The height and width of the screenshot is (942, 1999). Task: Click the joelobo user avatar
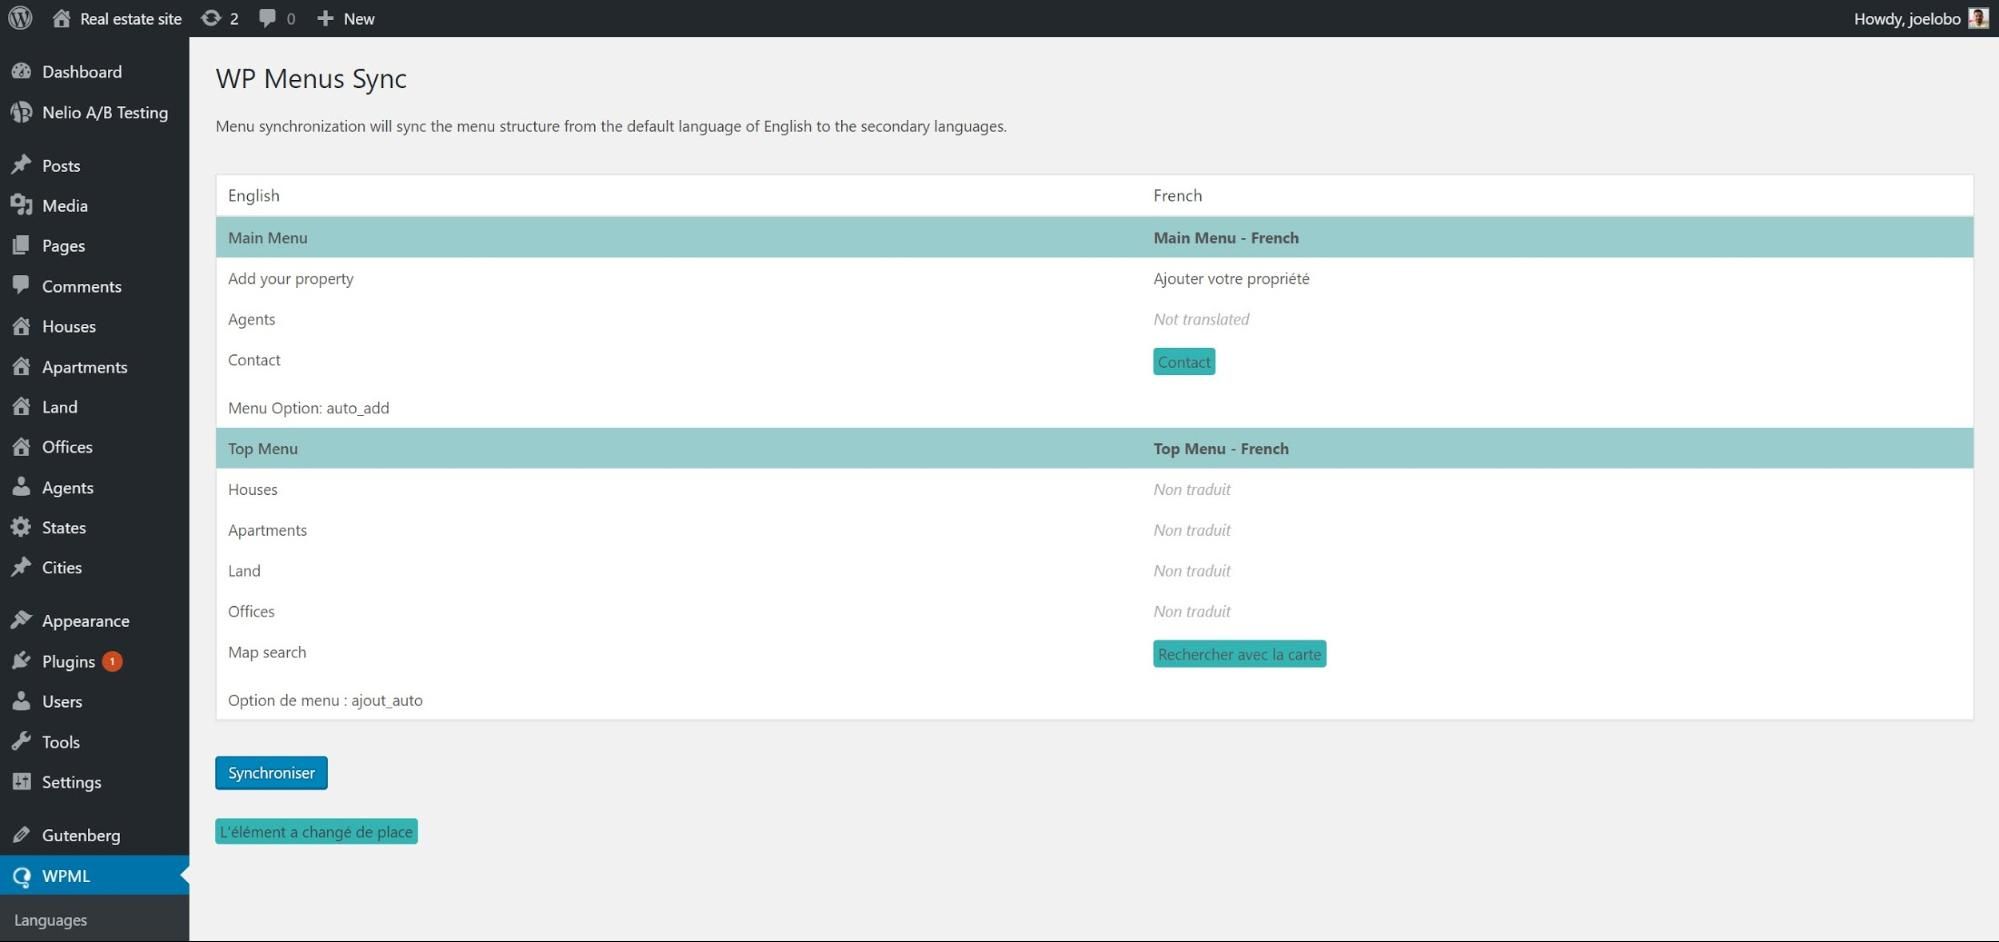[1978, 18]
